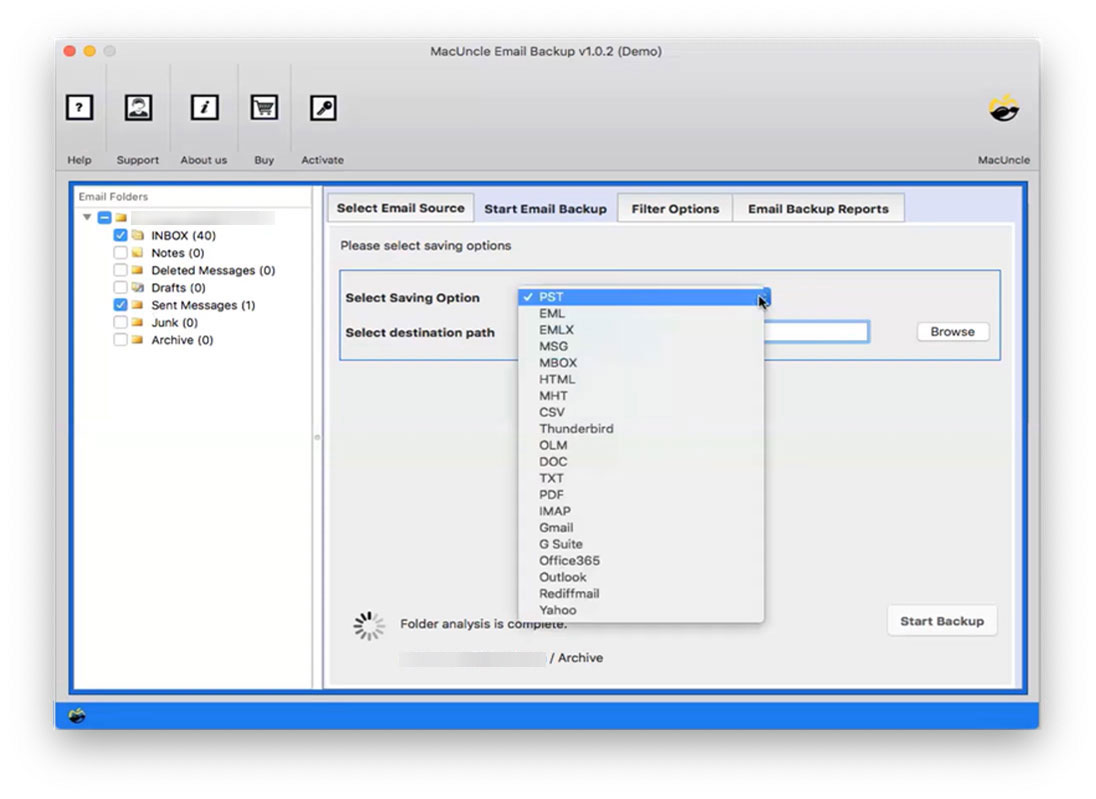Switch to the Filter Options tab
1096x799 pixels.
(x=675, y=208)
